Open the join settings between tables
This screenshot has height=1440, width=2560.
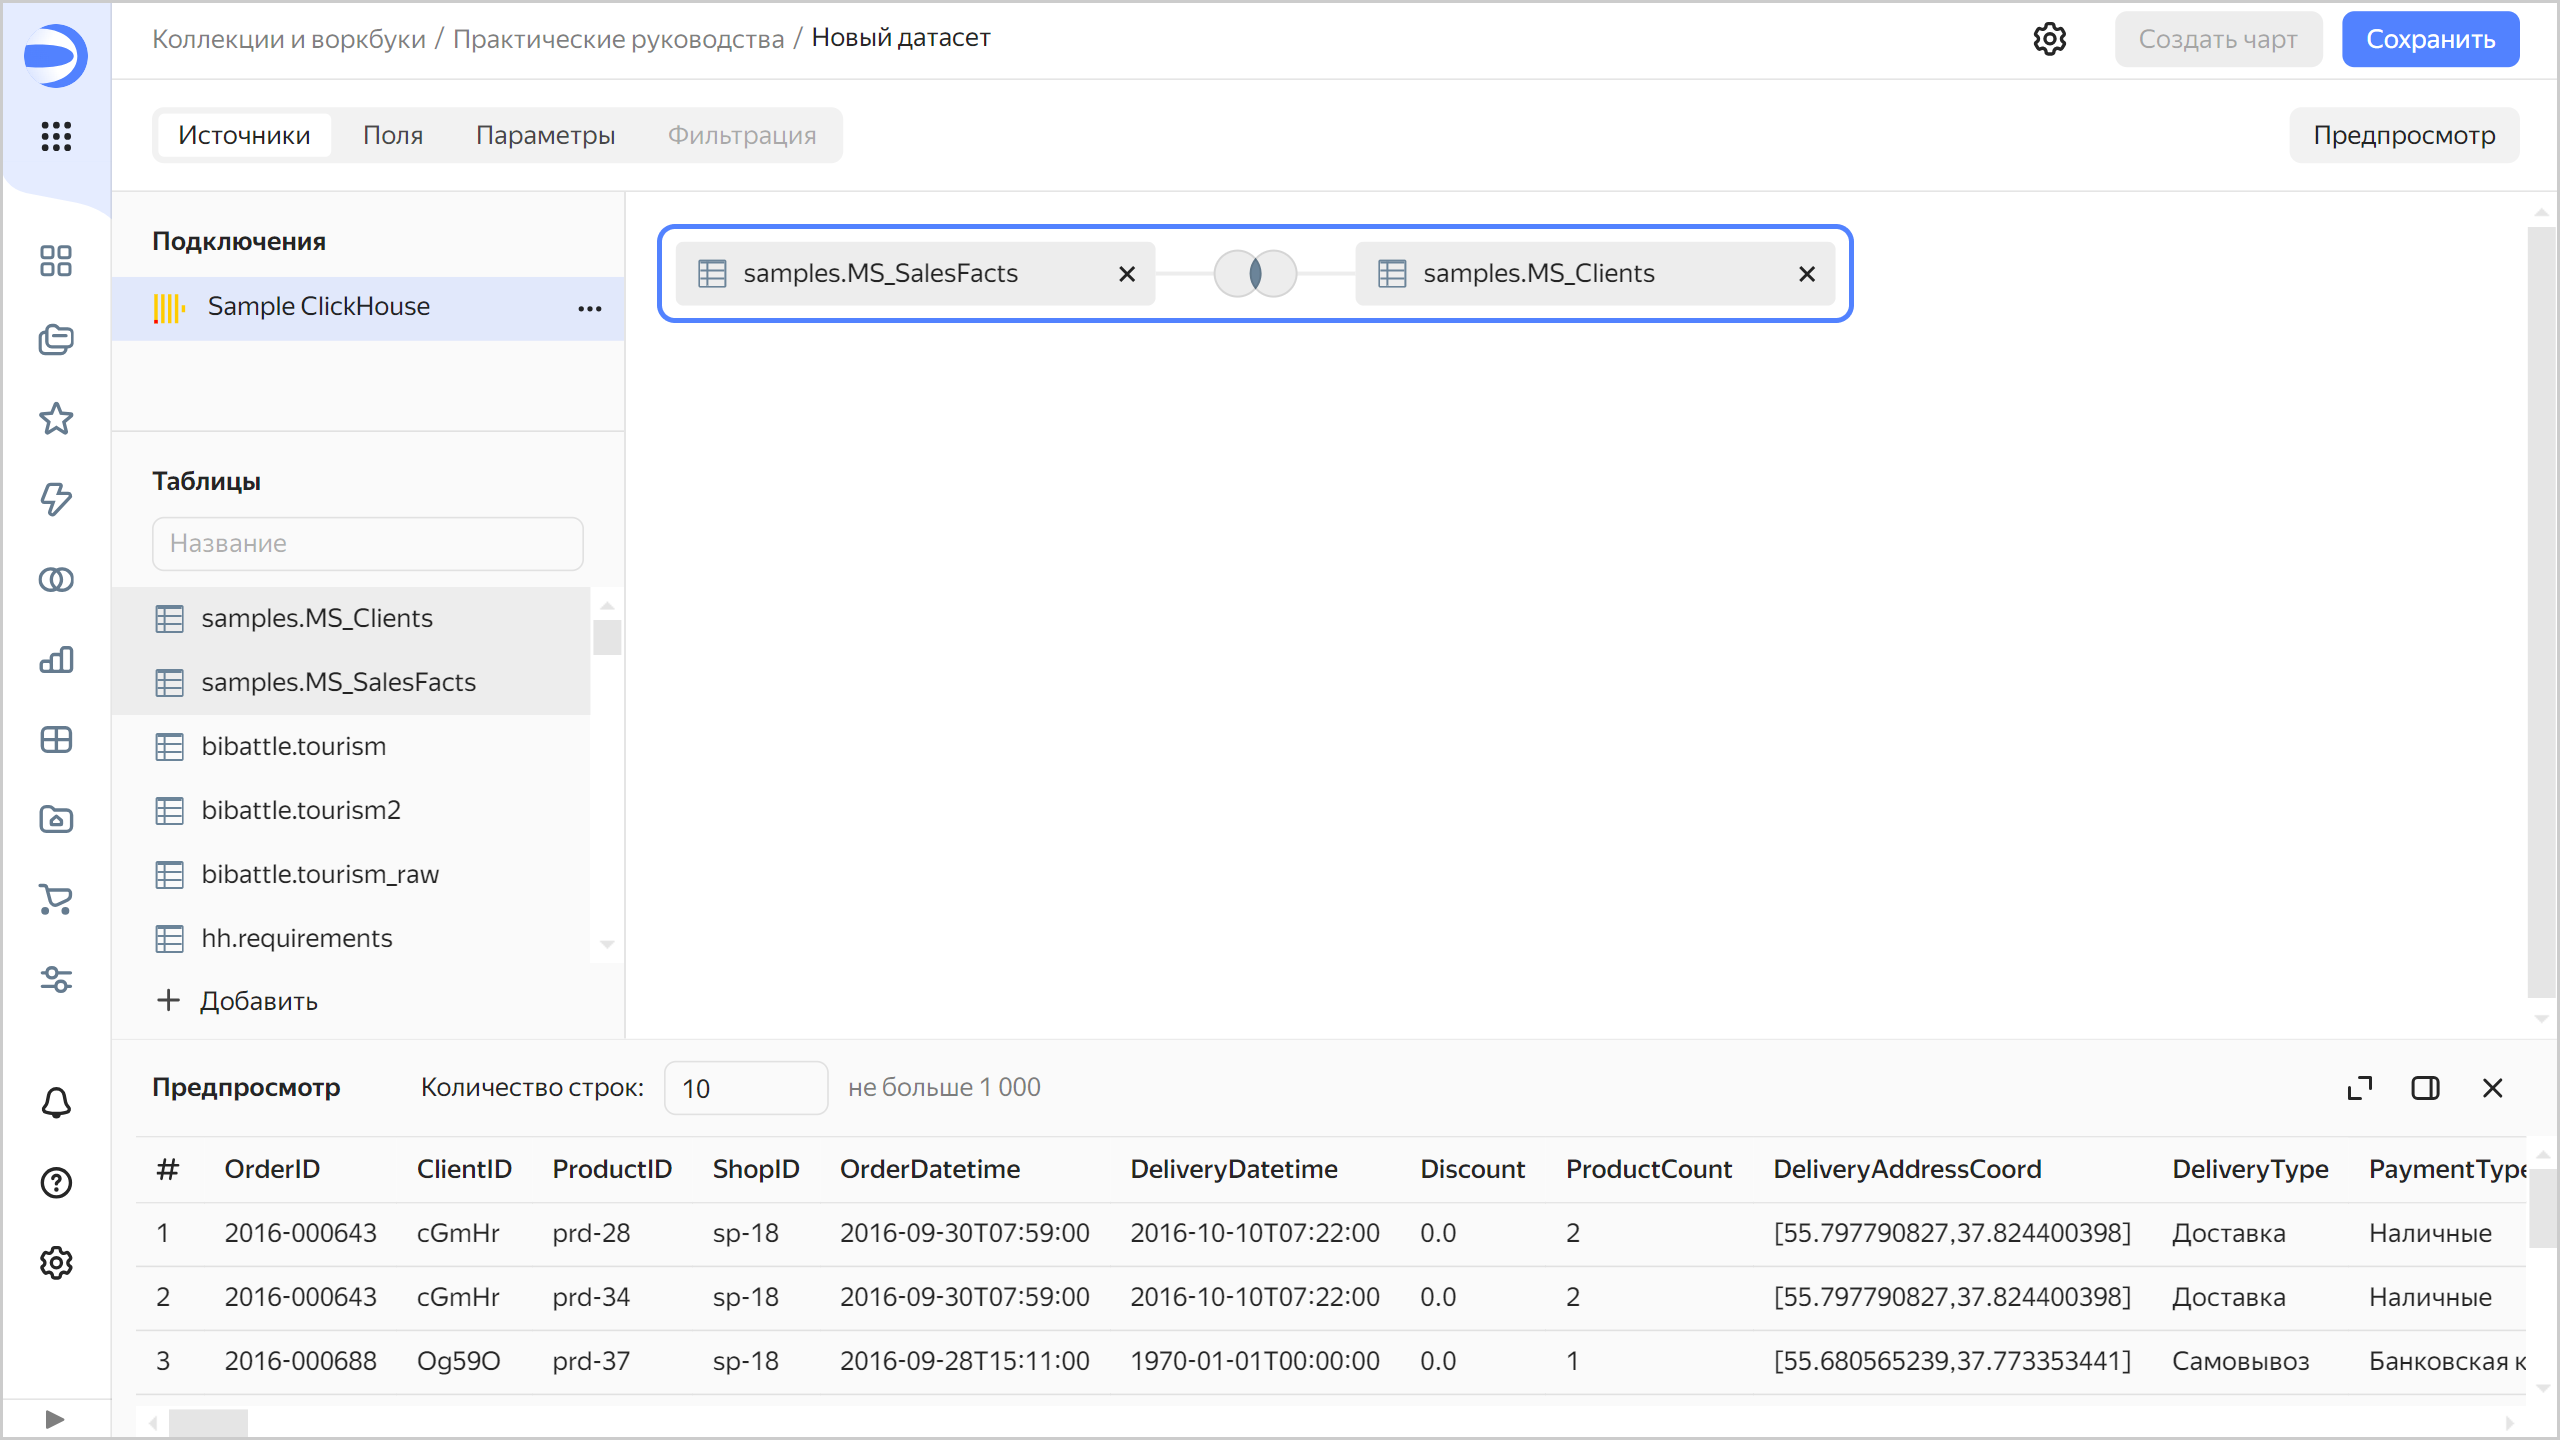[1255, 273]
